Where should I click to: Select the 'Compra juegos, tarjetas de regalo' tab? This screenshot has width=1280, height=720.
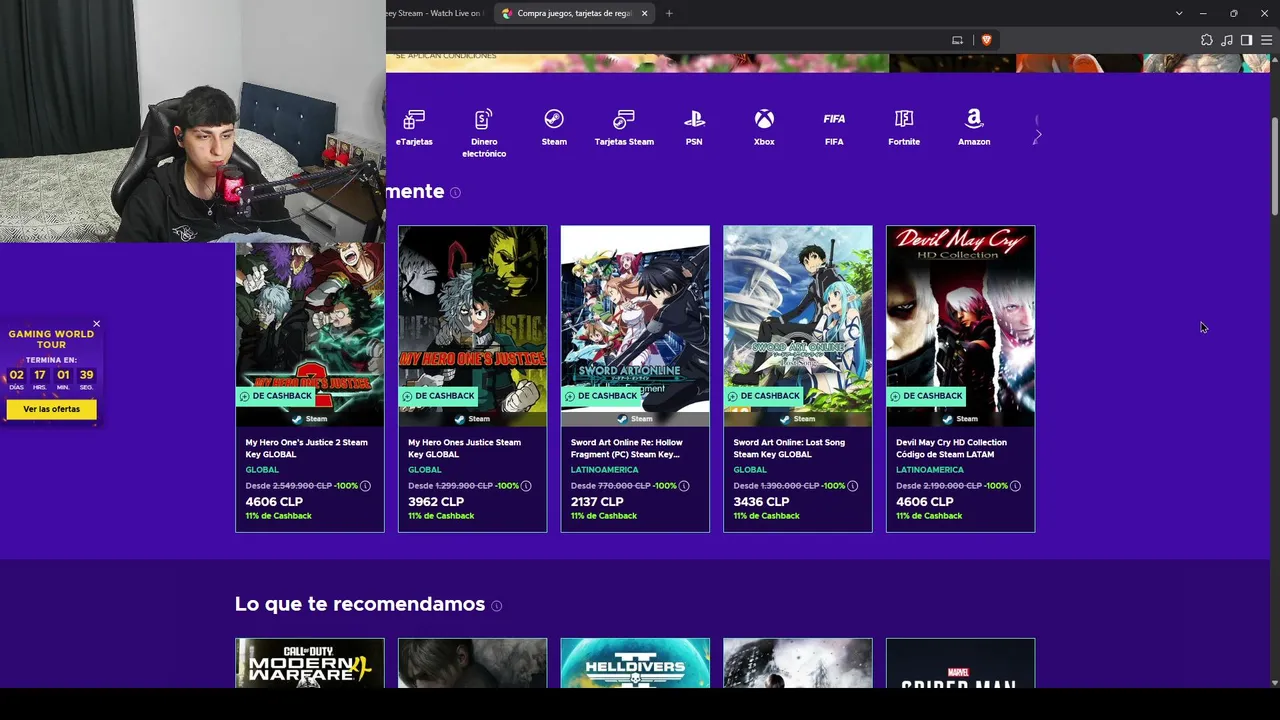point(574,13)
